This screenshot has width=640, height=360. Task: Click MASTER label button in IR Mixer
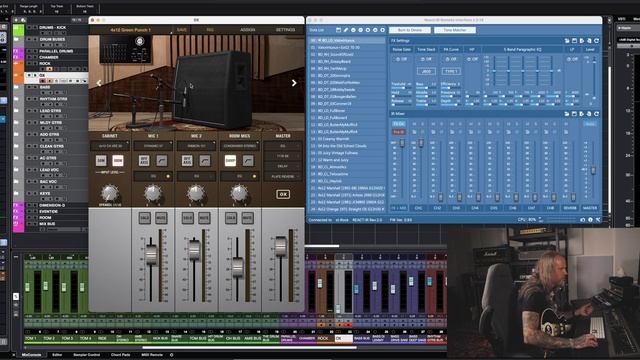click(x=590, y=208)
